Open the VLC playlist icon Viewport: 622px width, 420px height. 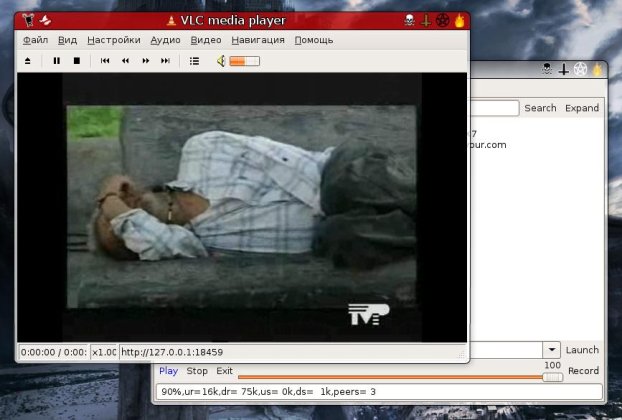click(194, 61)
